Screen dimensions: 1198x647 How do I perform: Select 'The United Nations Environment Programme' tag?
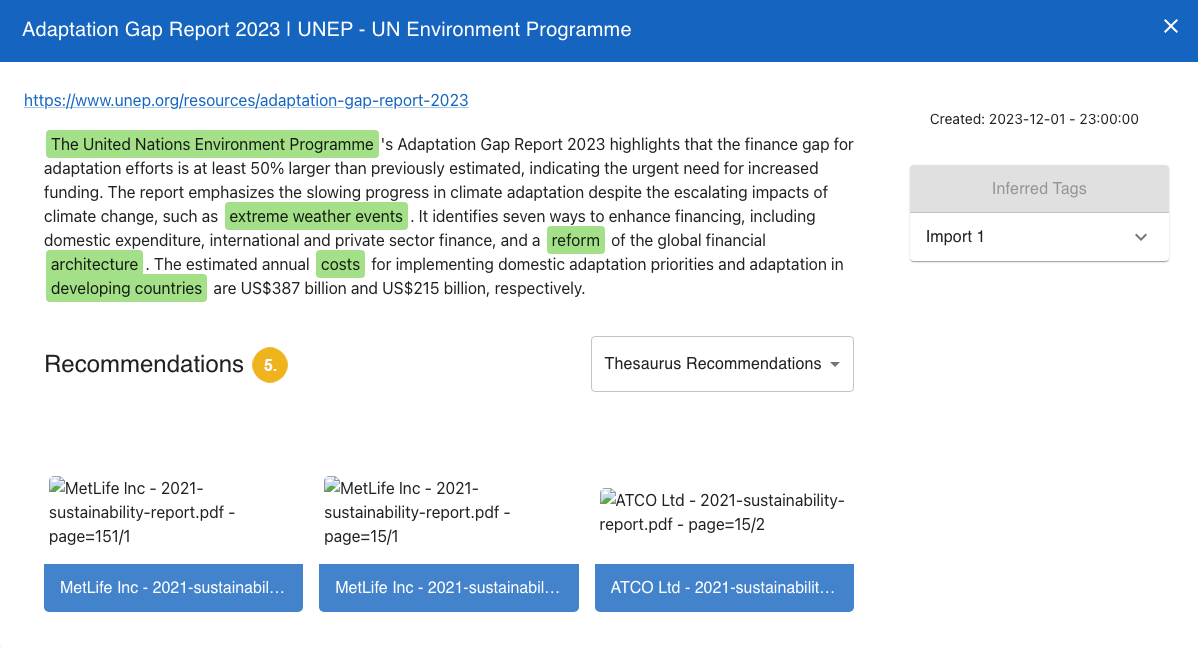tap(211, 144)
